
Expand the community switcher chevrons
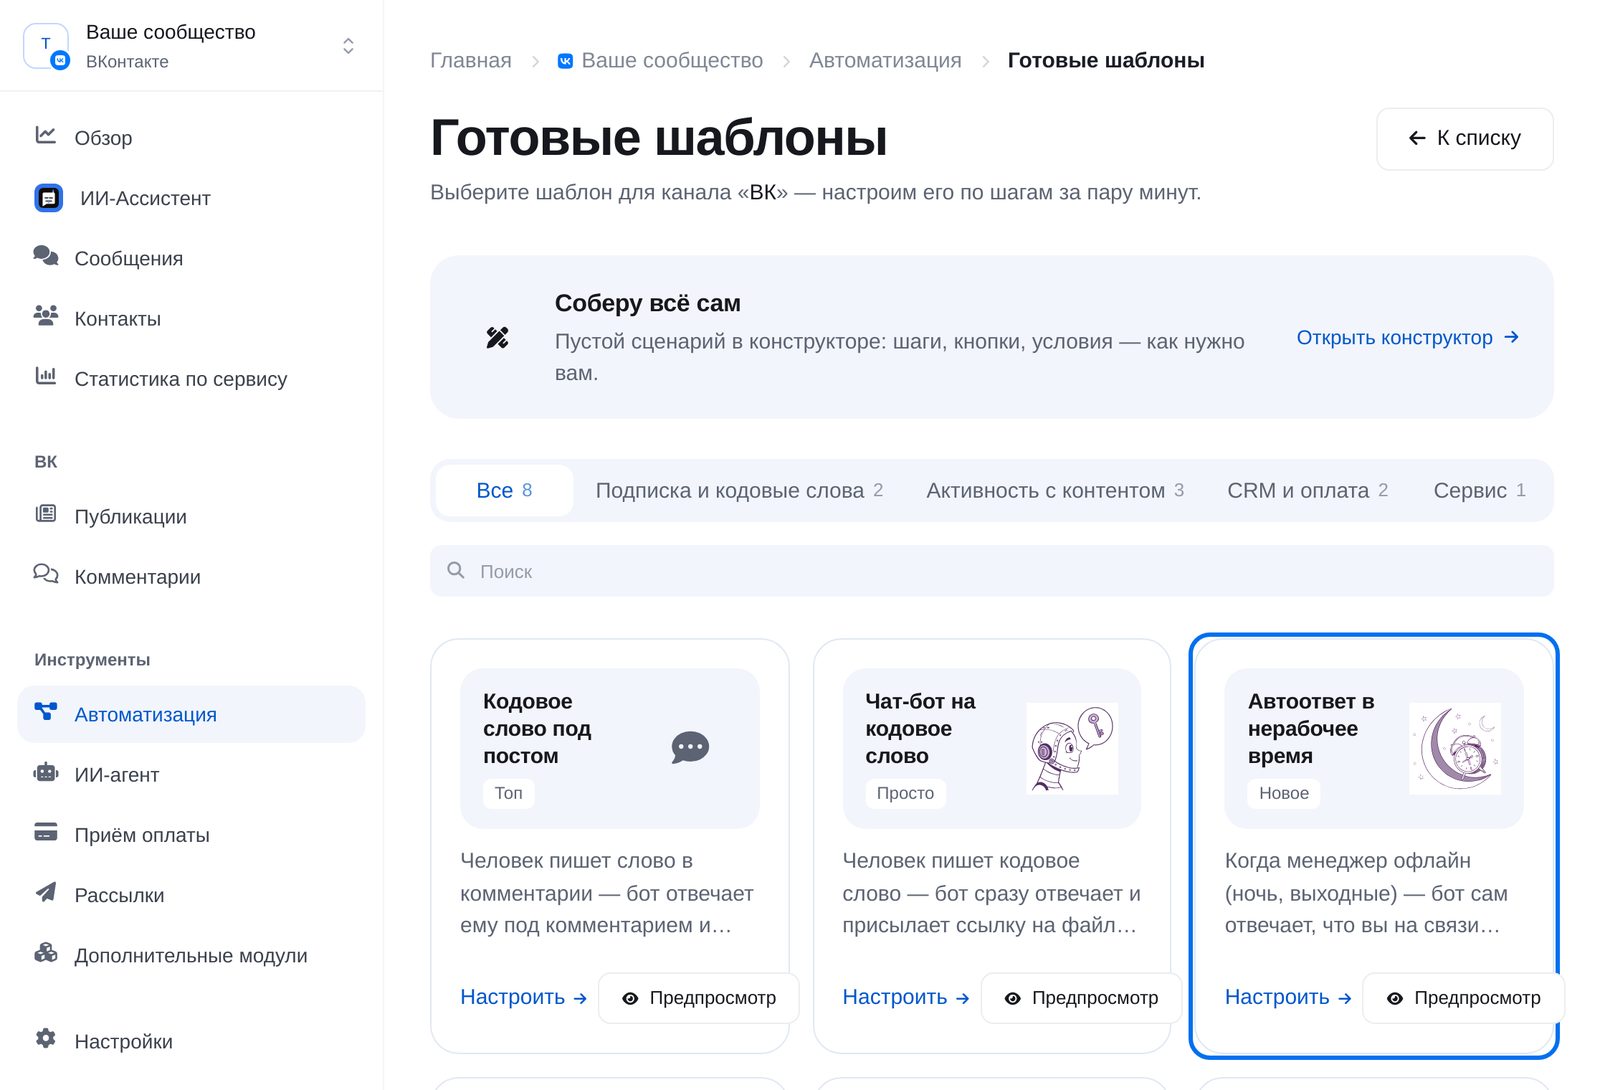point(348,46)
